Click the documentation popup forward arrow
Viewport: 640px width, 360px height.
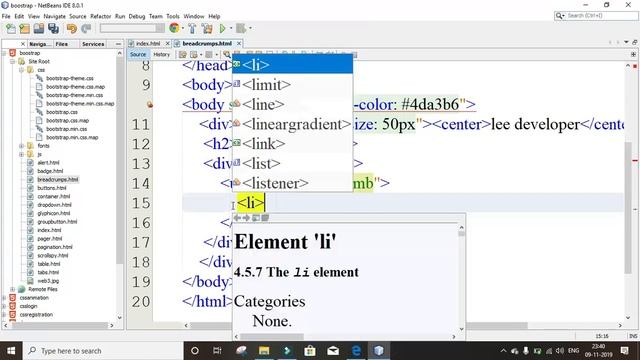[x=246, y=218]
